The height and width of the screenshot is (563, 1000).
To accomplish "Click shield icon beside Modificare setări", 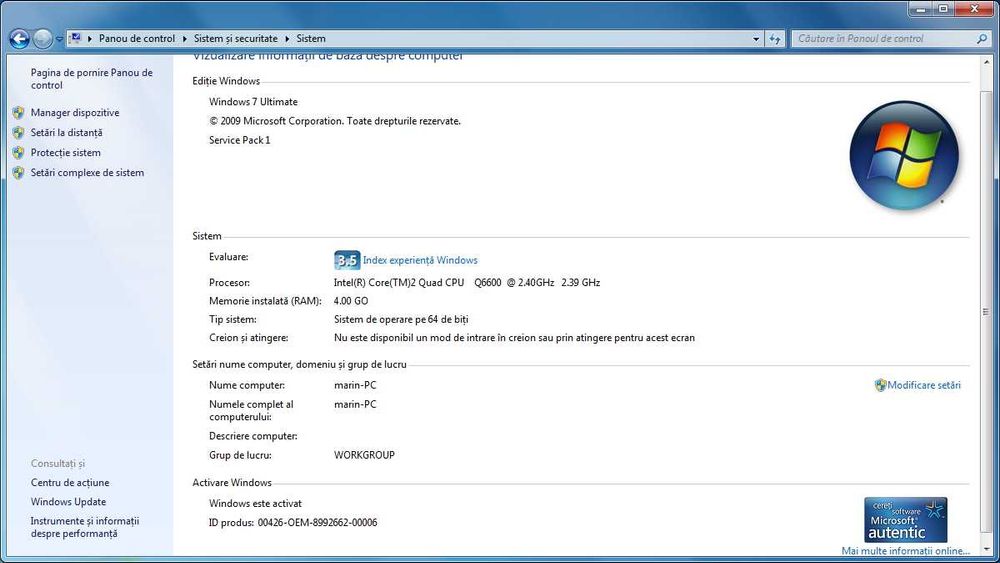I will coord(880,385).
